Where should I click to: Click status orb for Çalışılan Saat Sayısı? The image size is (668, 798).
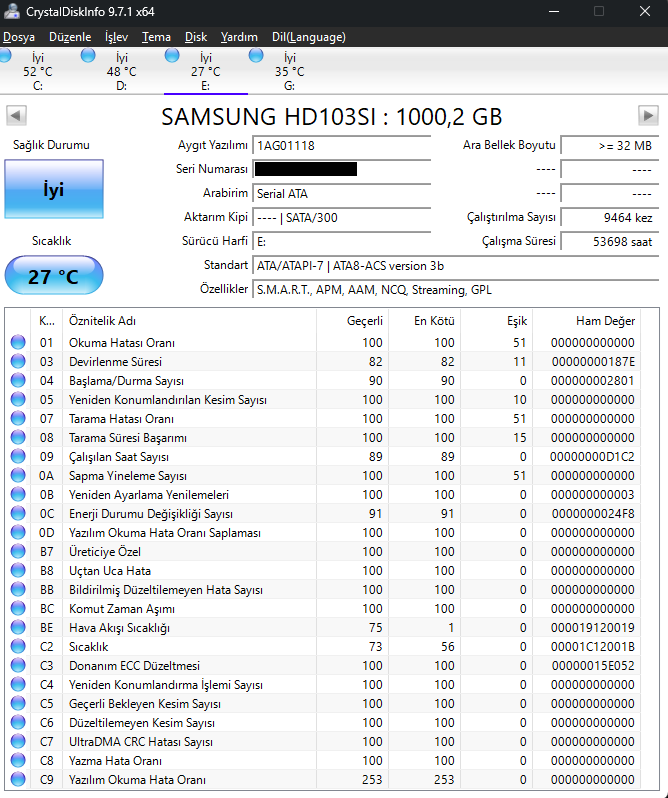point(18,457)
